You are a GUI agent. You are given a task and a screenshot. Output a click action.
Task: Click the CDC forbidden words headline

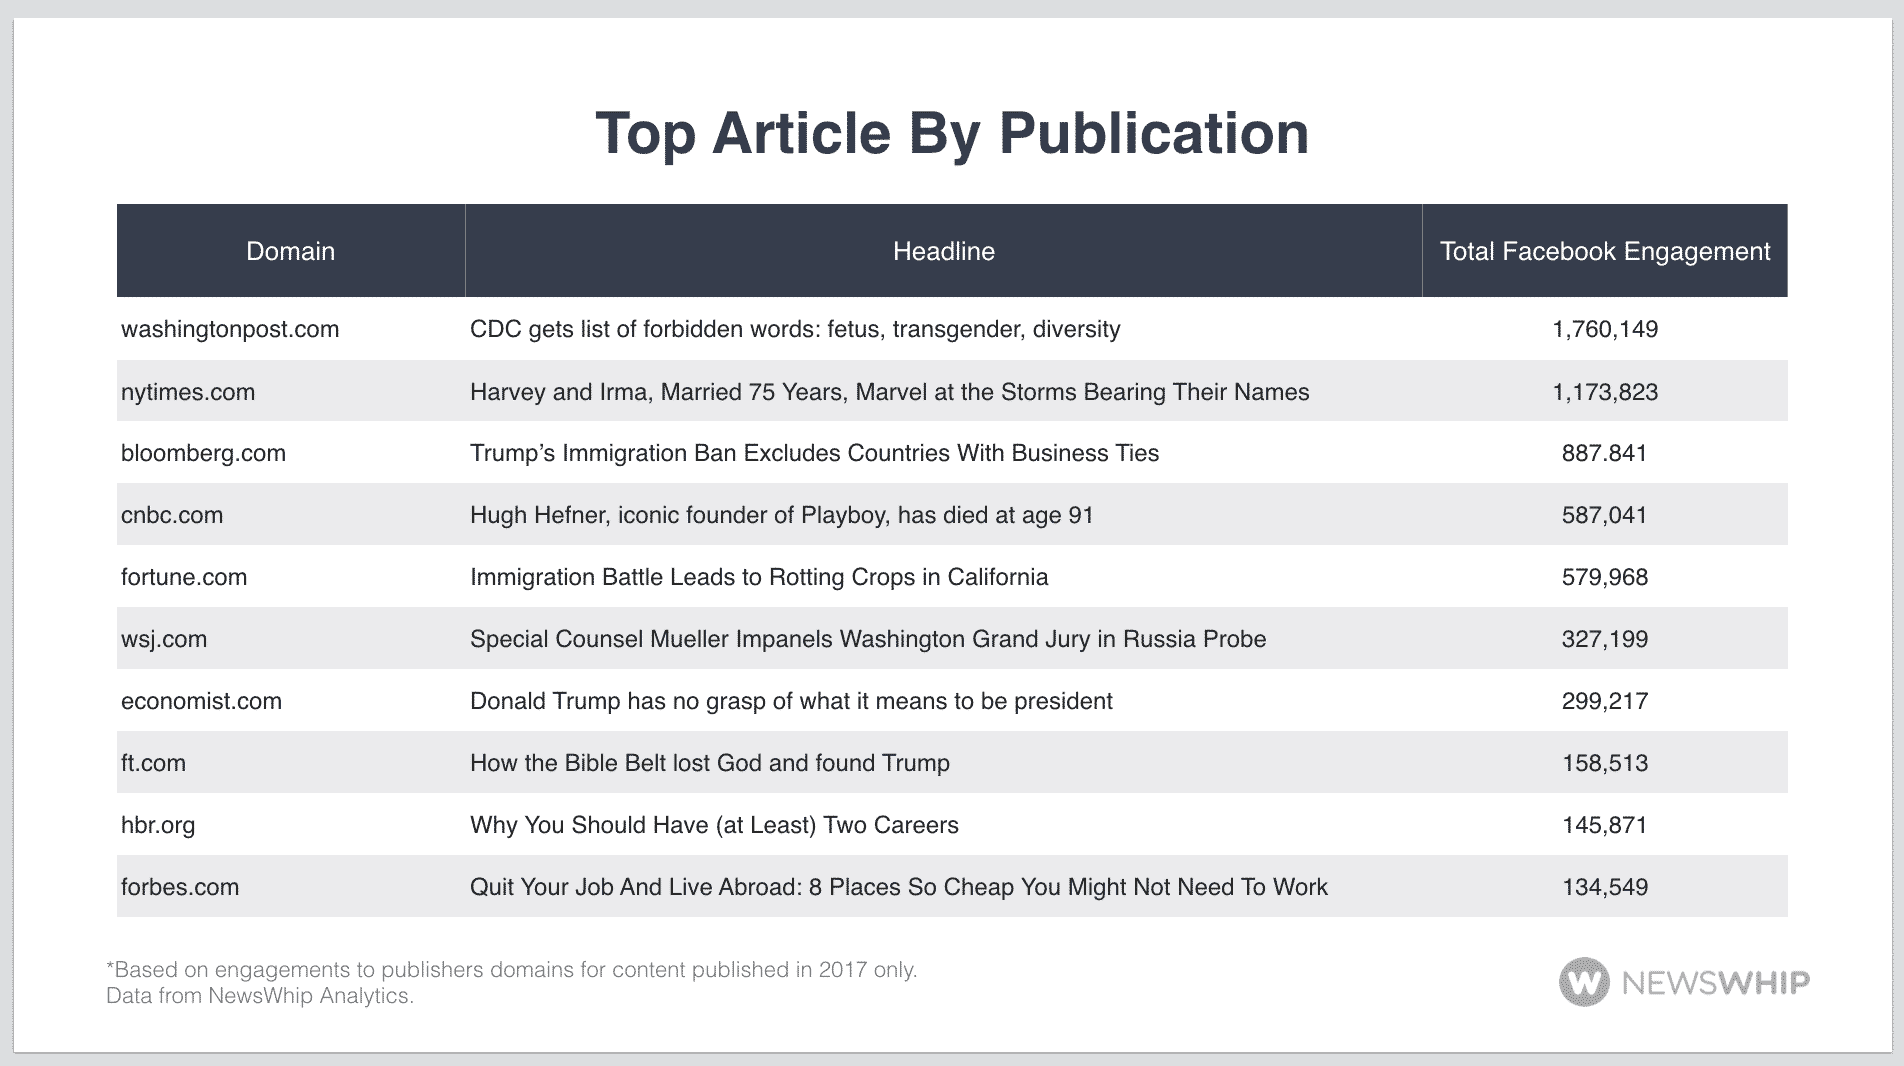795,329
